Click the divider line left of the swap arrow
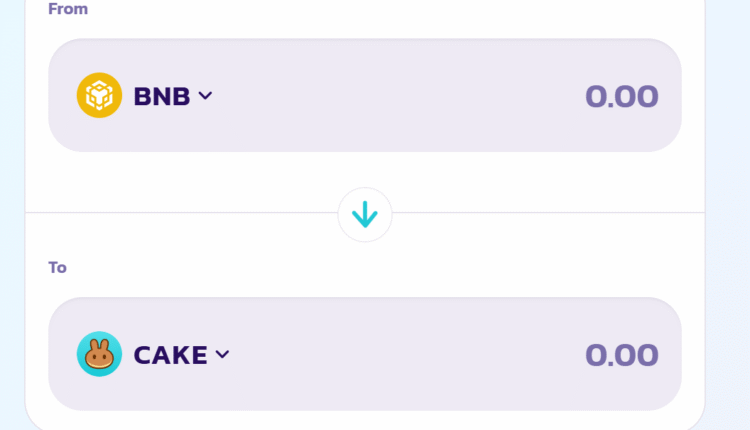Viewport: 750px width, 430px height. (180, 213)
